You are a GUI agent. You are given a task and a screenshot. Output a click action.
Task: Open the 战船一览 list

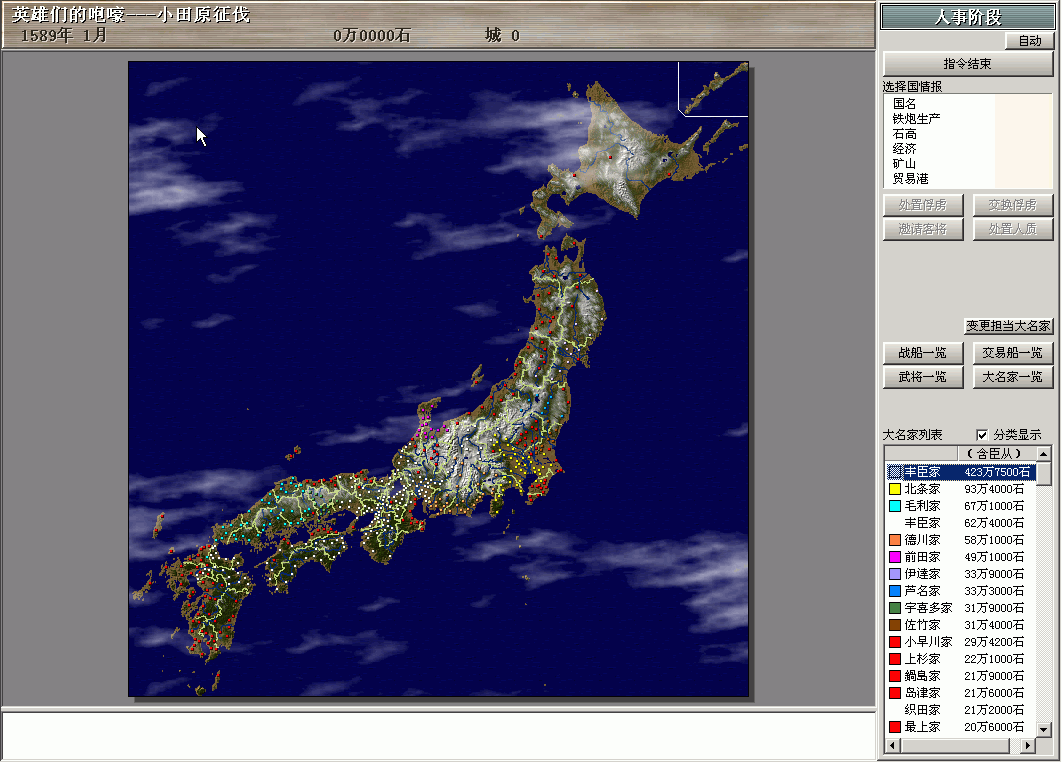922,353
